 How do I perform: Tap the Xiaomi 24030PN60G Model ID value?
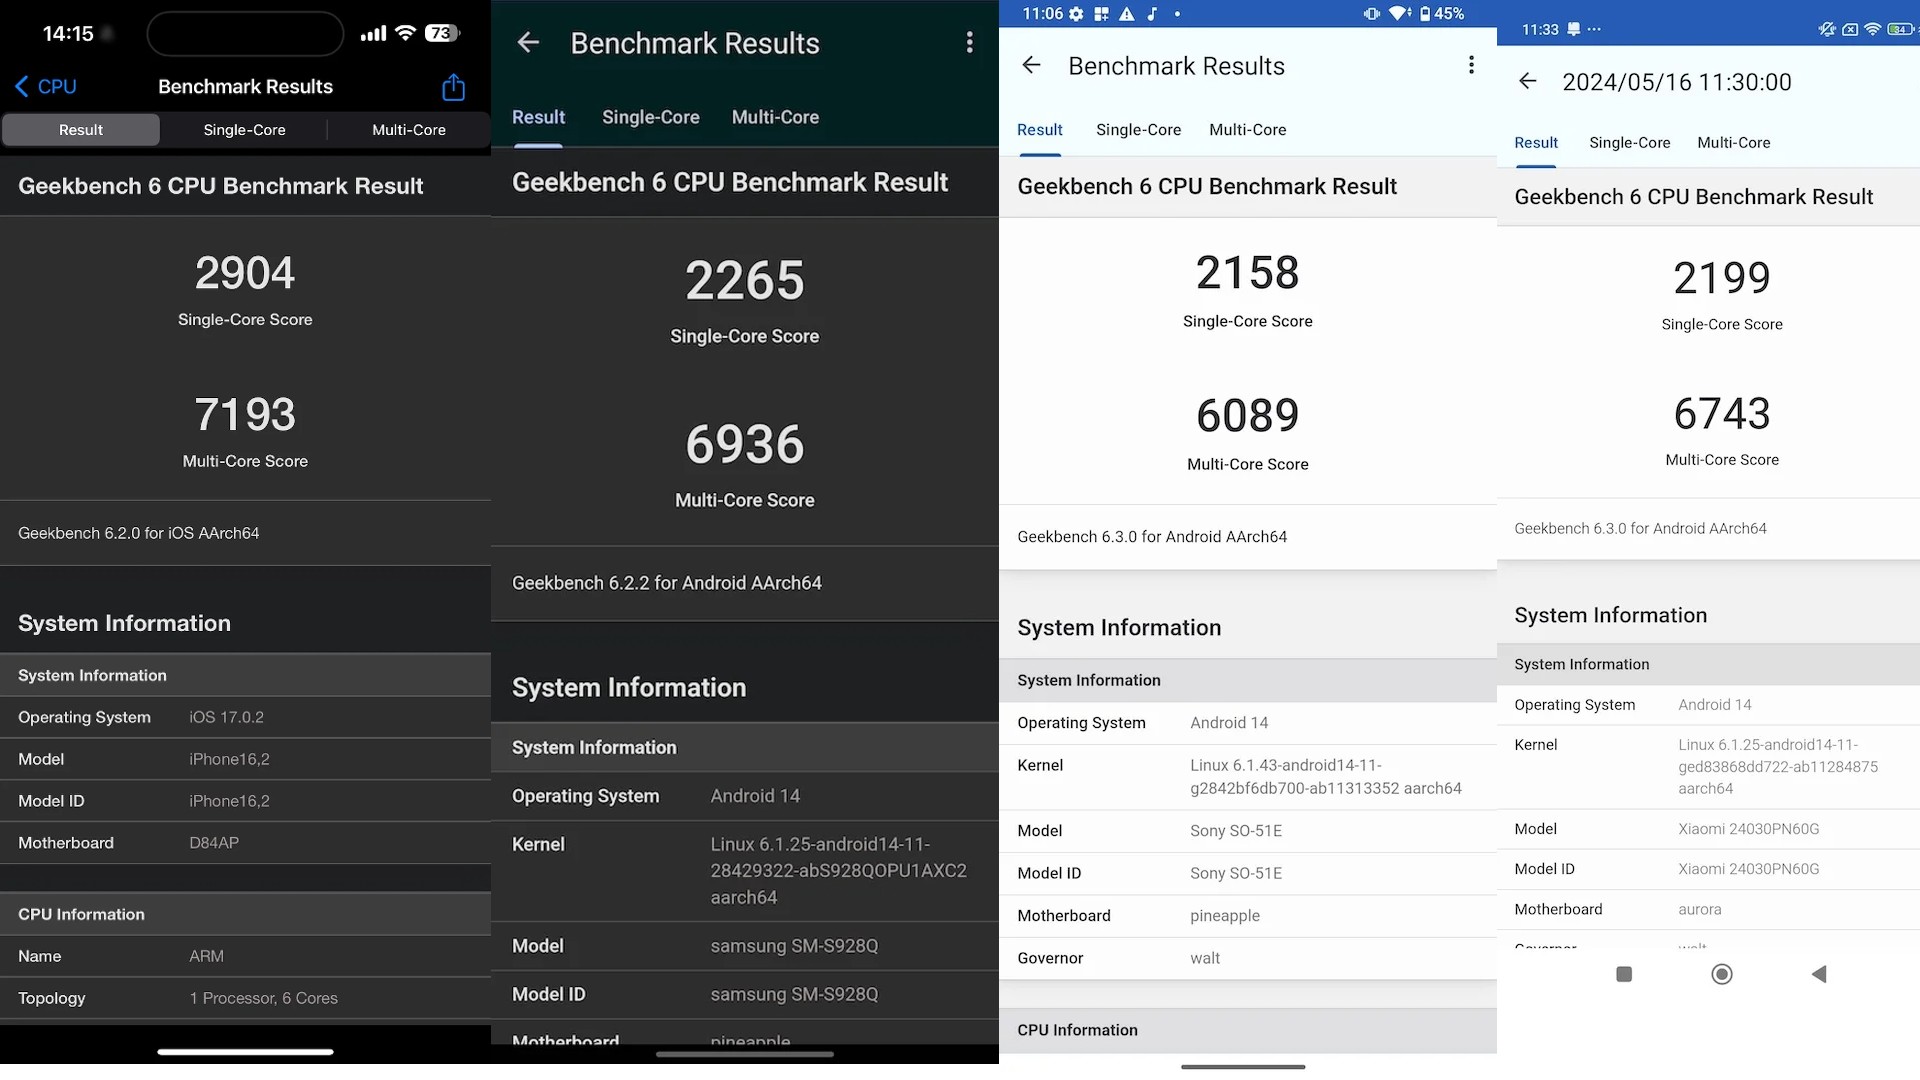coord(1749,869)
